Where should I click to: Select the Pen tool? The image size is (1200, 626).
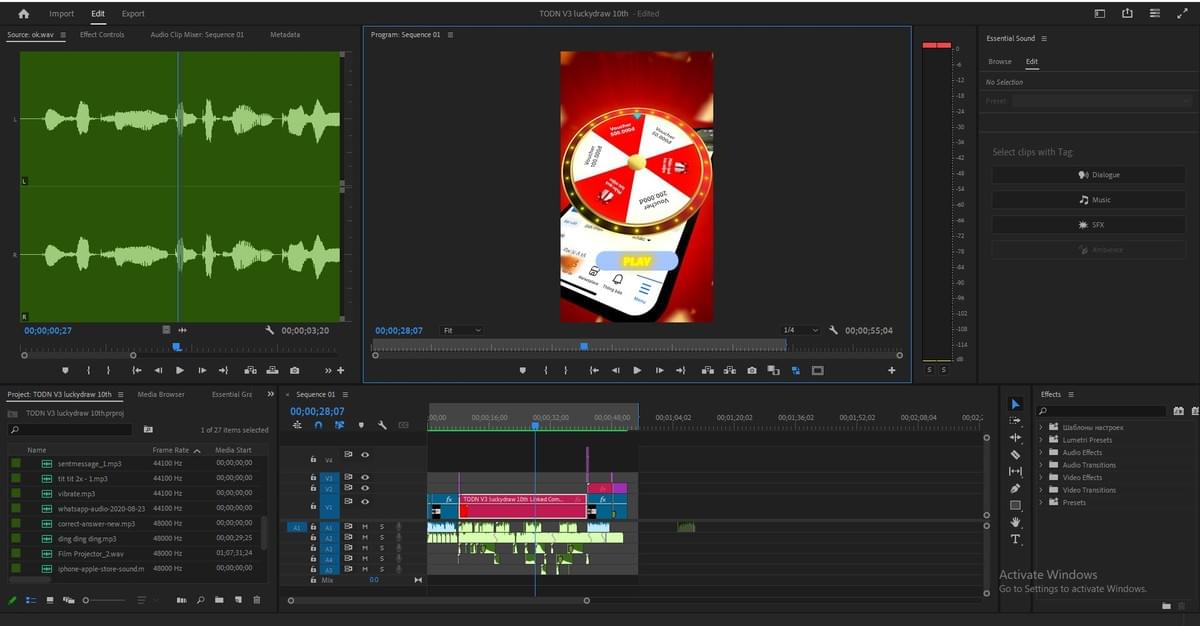(1015, 488)
